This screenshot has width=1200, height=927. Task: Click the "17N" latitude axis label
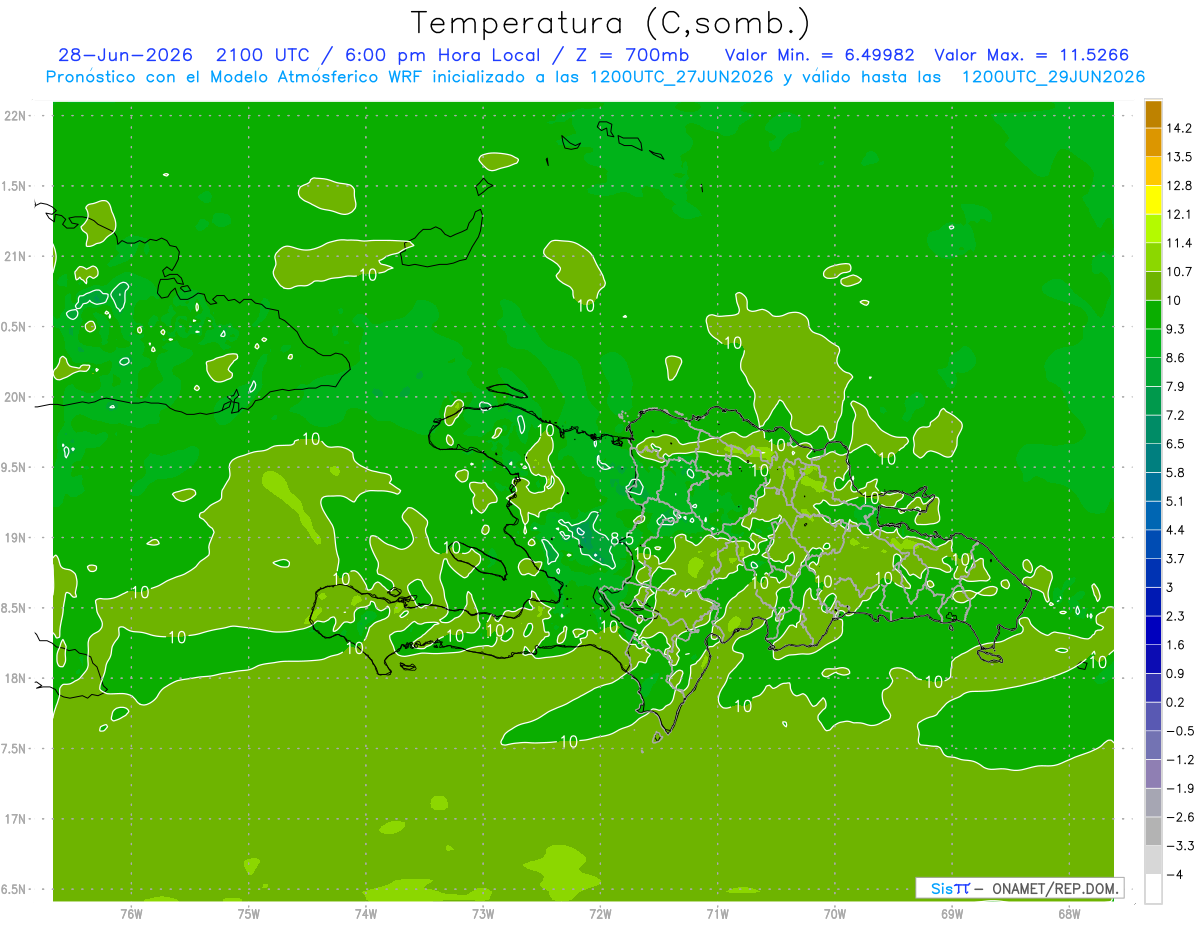[16, 819]
